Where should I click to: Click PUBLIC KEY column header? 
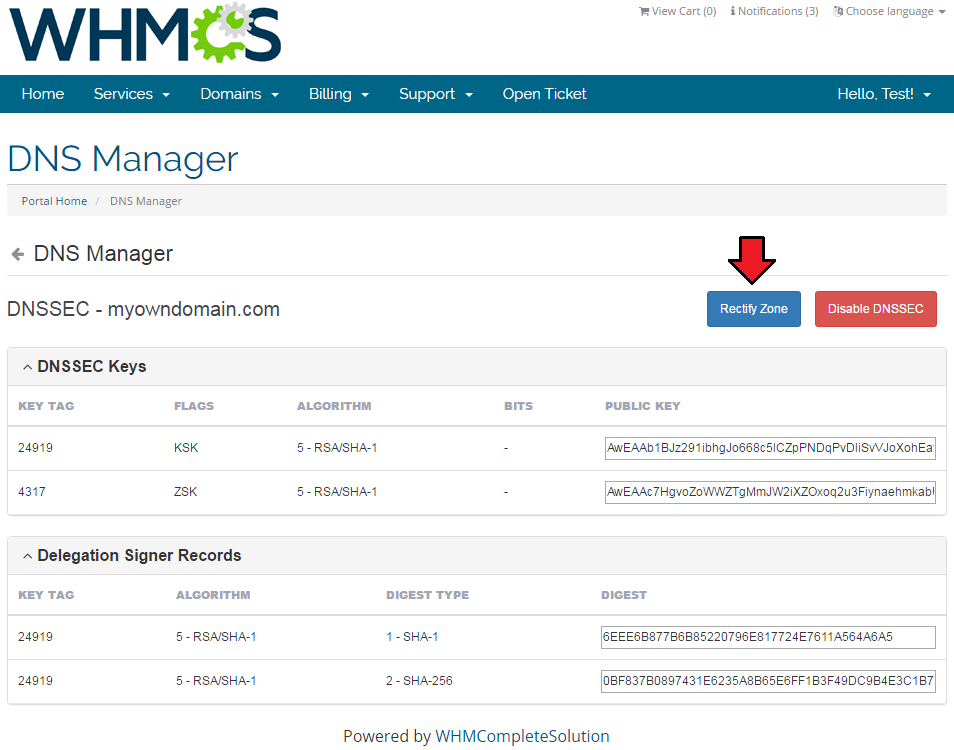tap(642, 406)
